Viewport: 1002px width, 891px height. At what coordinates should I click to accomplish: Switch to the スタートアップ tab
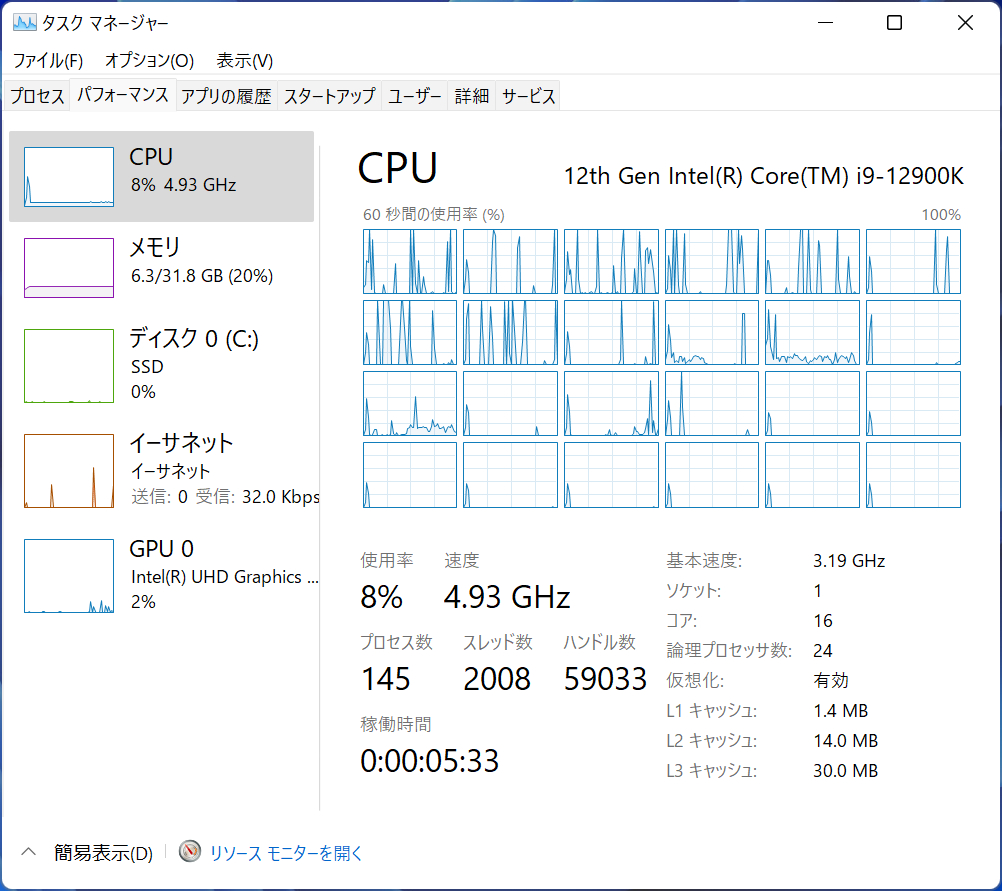point(329,96)
